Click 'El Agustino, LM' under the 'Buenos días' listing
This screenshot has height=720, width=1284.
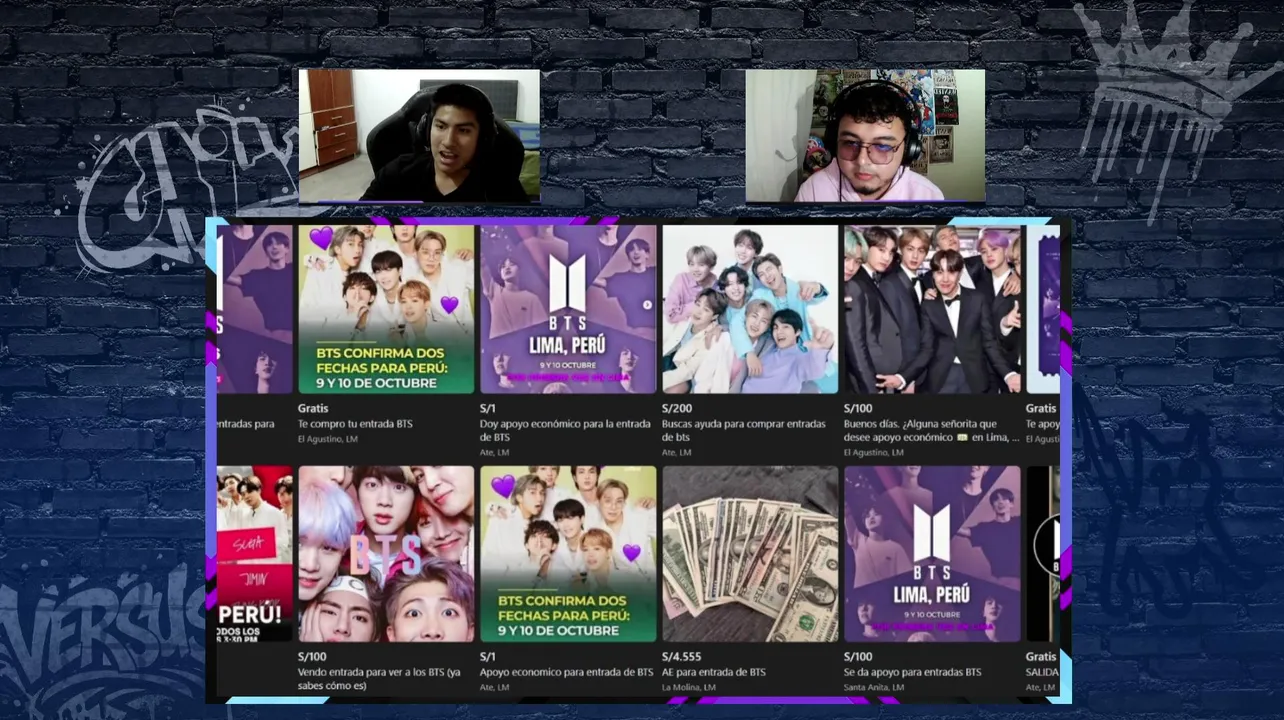click(x=874, y=453)
